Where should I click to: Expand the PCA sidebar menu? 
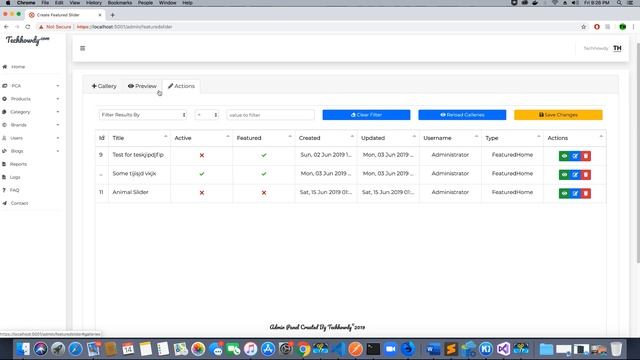[x=31, y=86]
